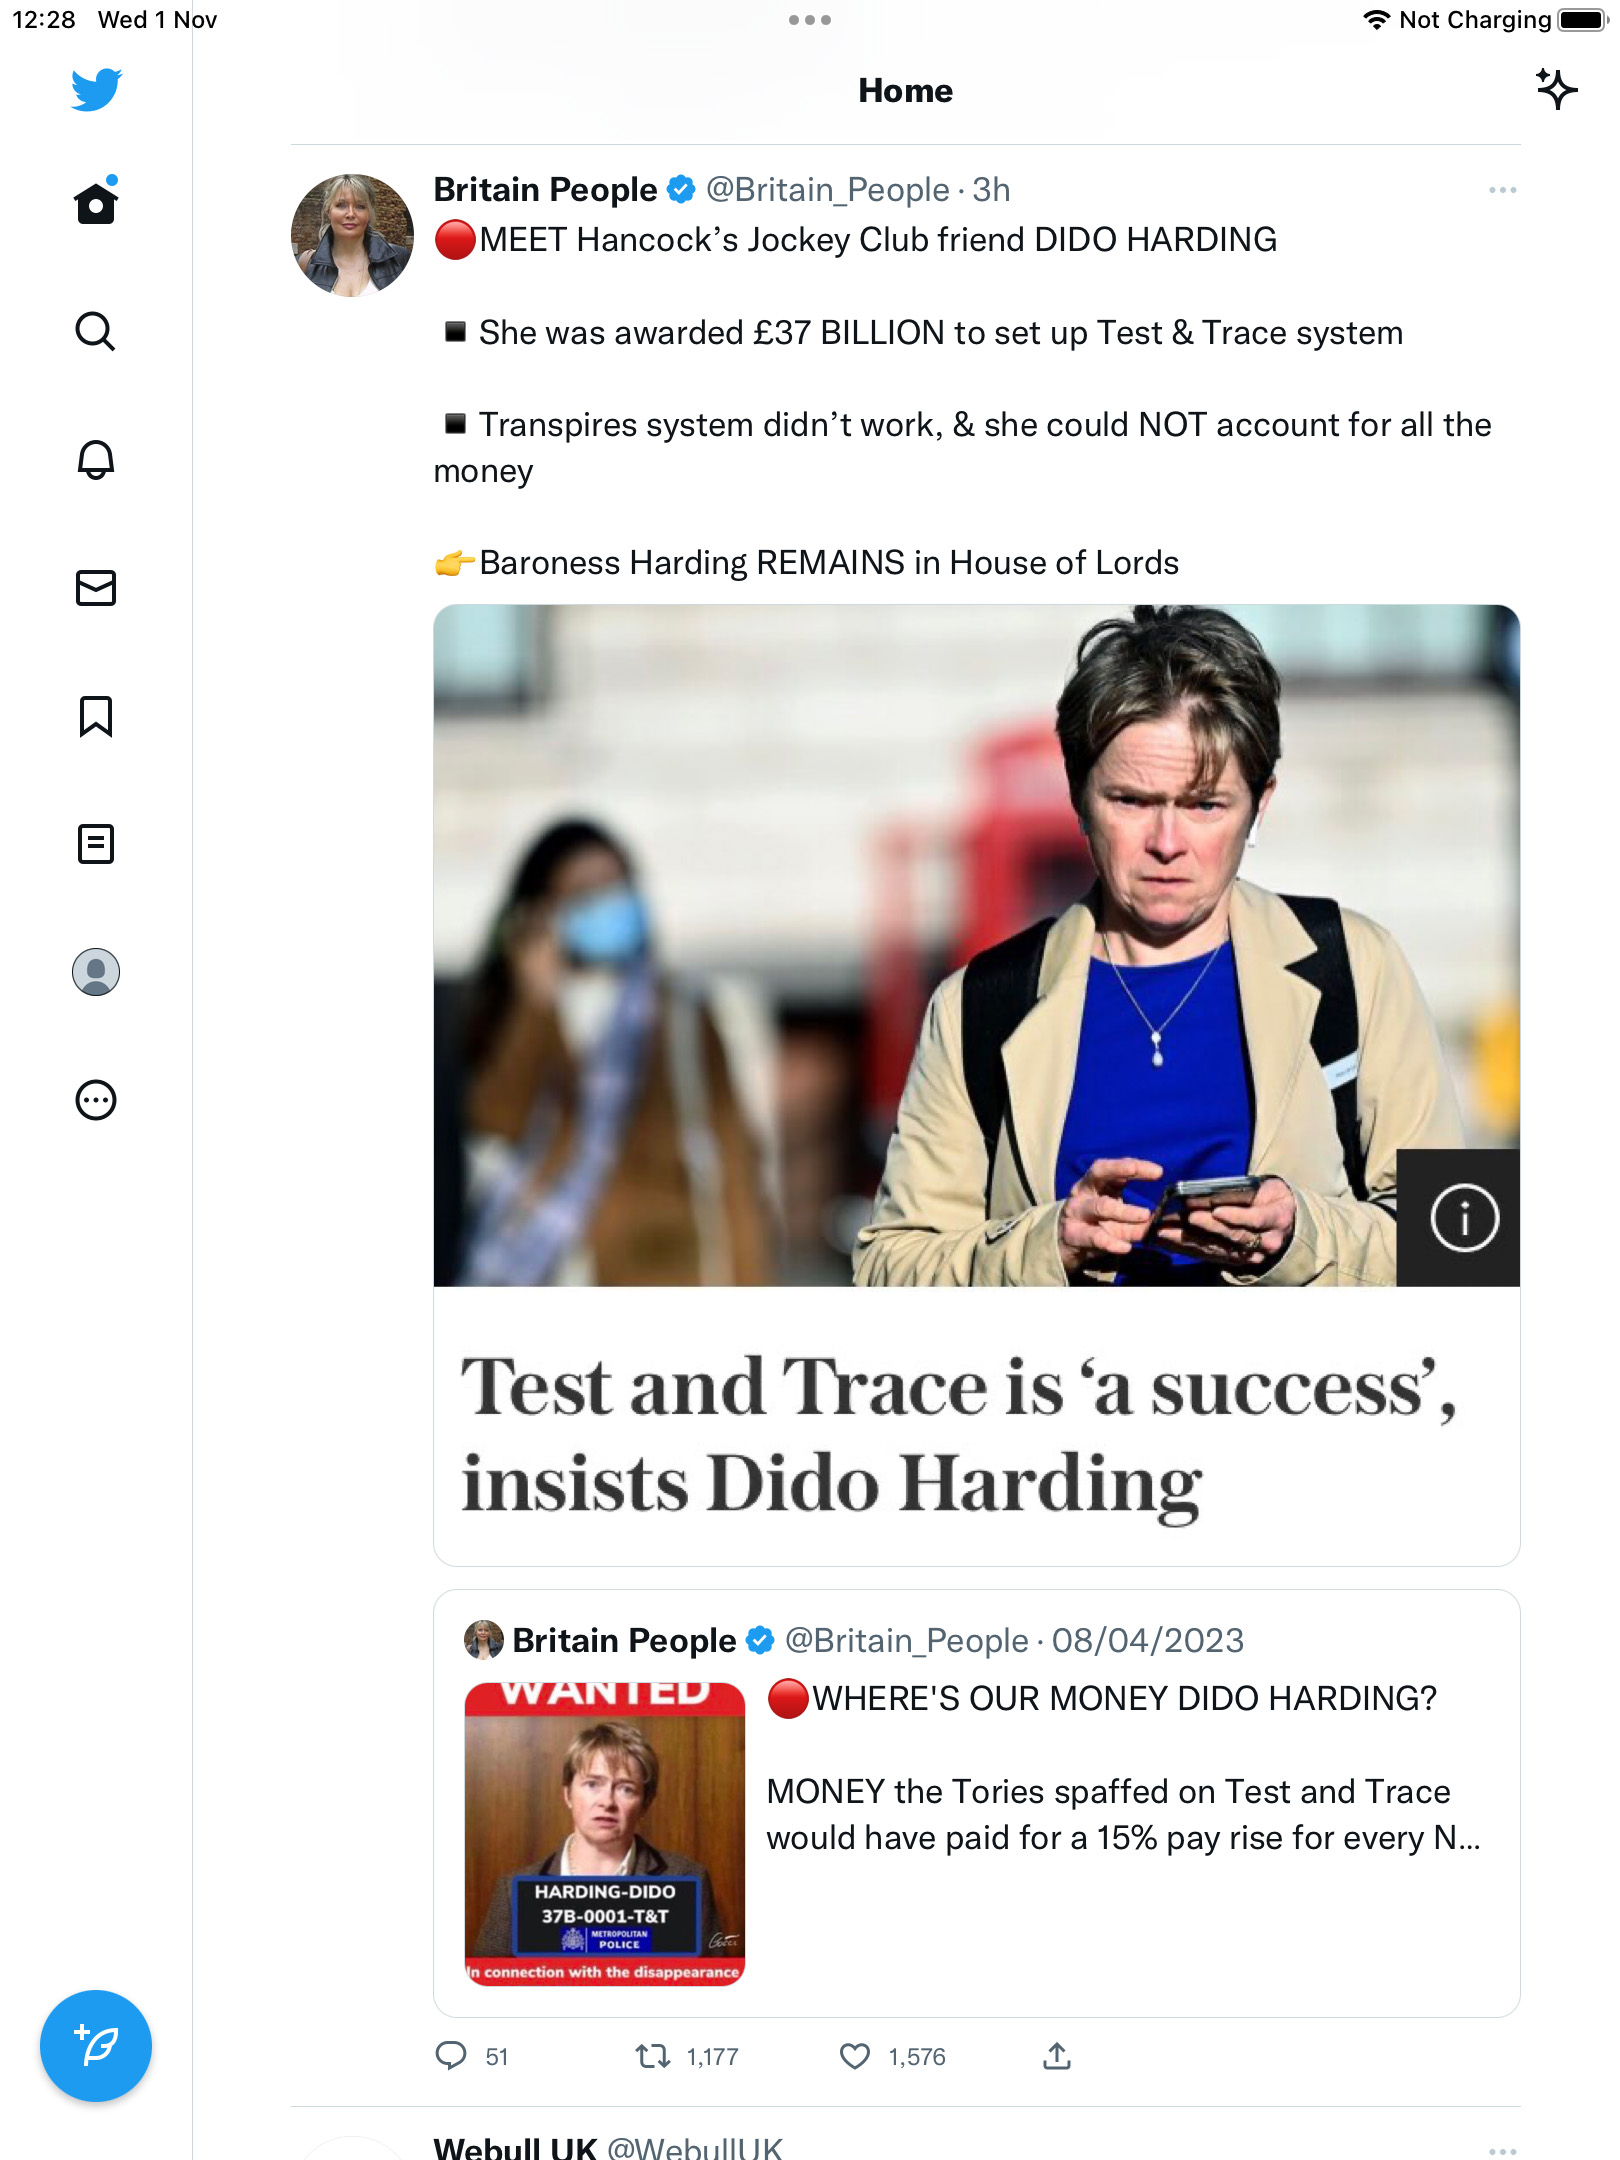Compose a new tweet with blue button

pos(96,2046)
